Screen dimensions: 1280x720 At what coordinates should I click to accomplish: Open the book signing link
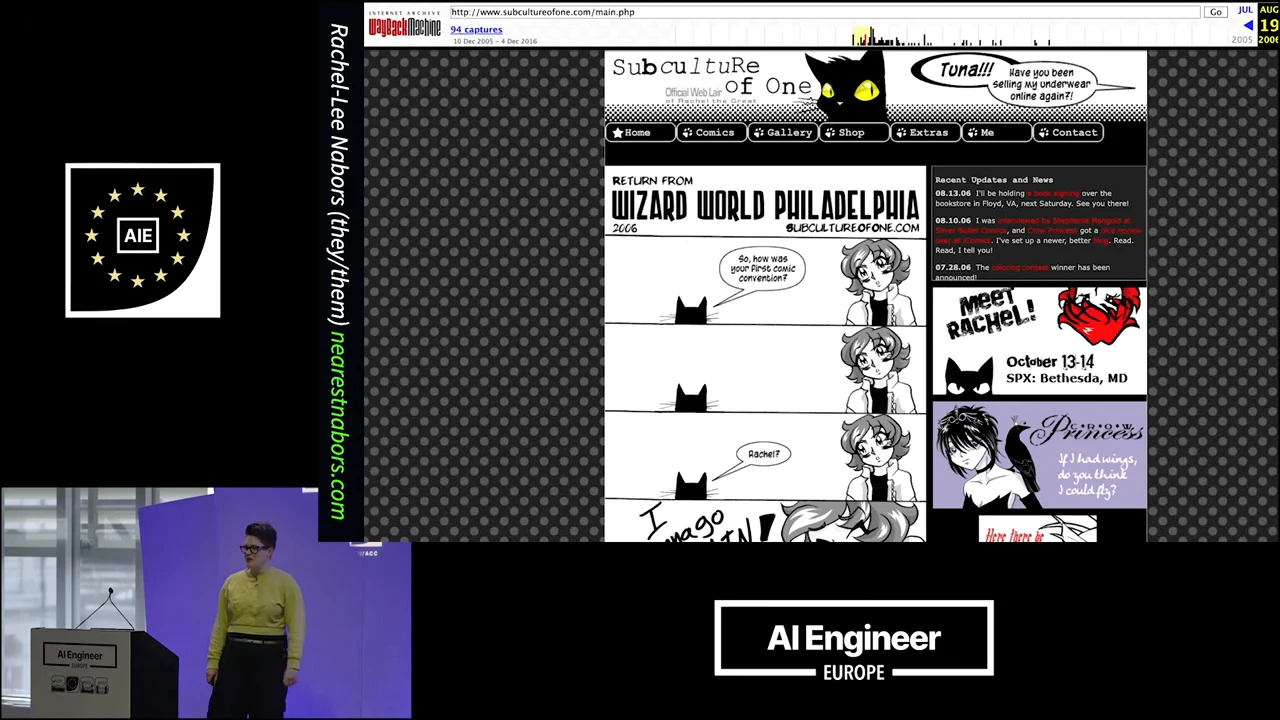tap(1053, 193)
